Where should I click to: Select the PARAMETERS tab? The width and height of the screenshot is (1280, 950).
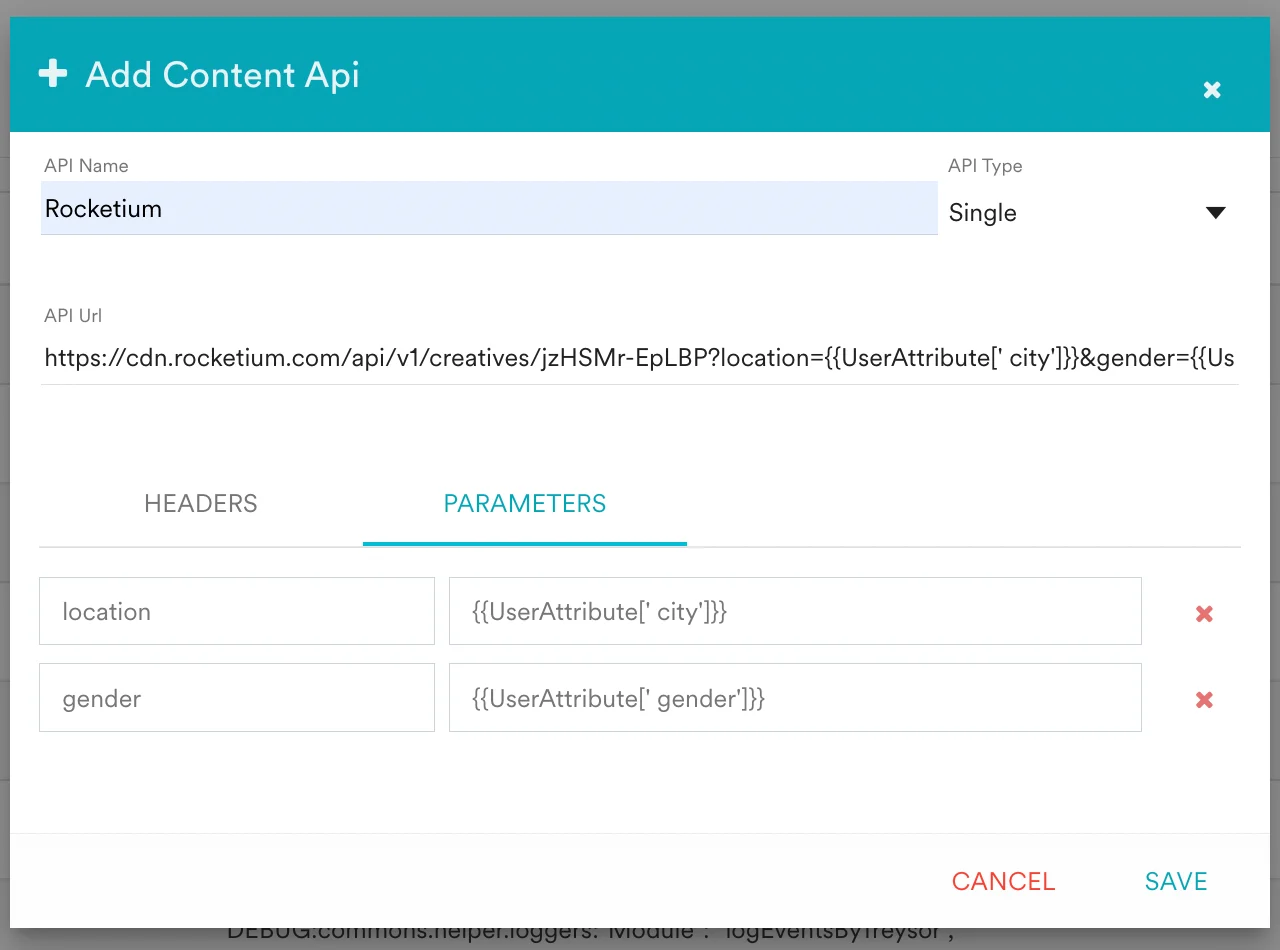point(525,503)
